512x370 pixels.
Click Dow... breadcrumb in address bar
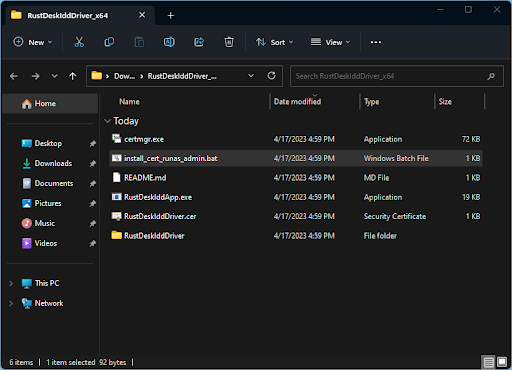[x=124, y=76]
